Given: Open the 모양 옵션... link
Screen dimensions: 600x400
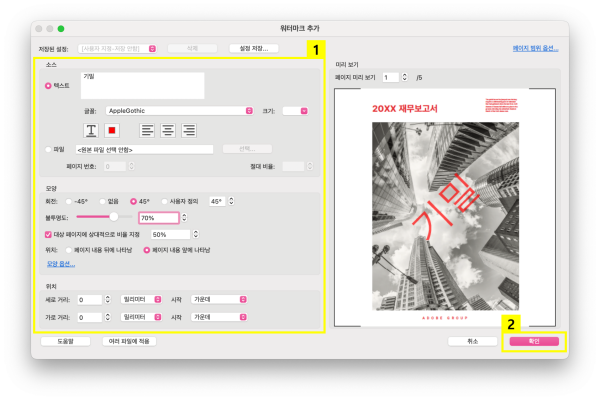Looking at the screenshot, I should point(61,264).
